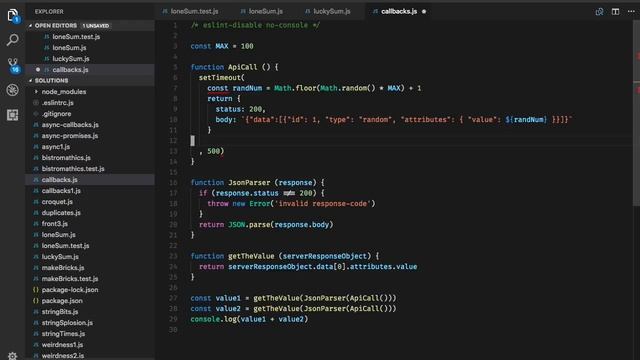
Task: Open bistromathics.test.js in the file tree
Action: pos(73,169)
